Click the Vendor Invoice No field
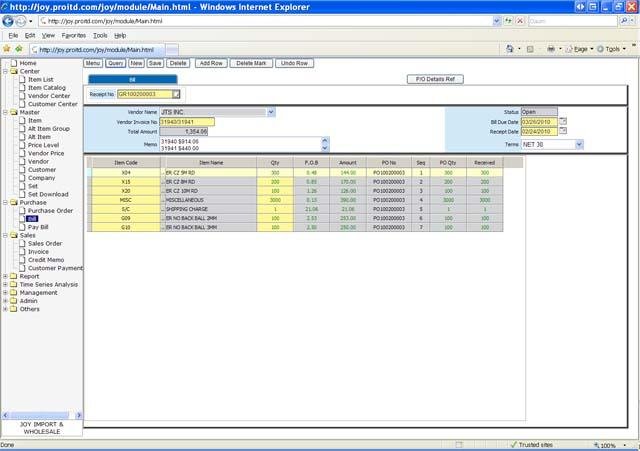 click(x=187, y=122)
